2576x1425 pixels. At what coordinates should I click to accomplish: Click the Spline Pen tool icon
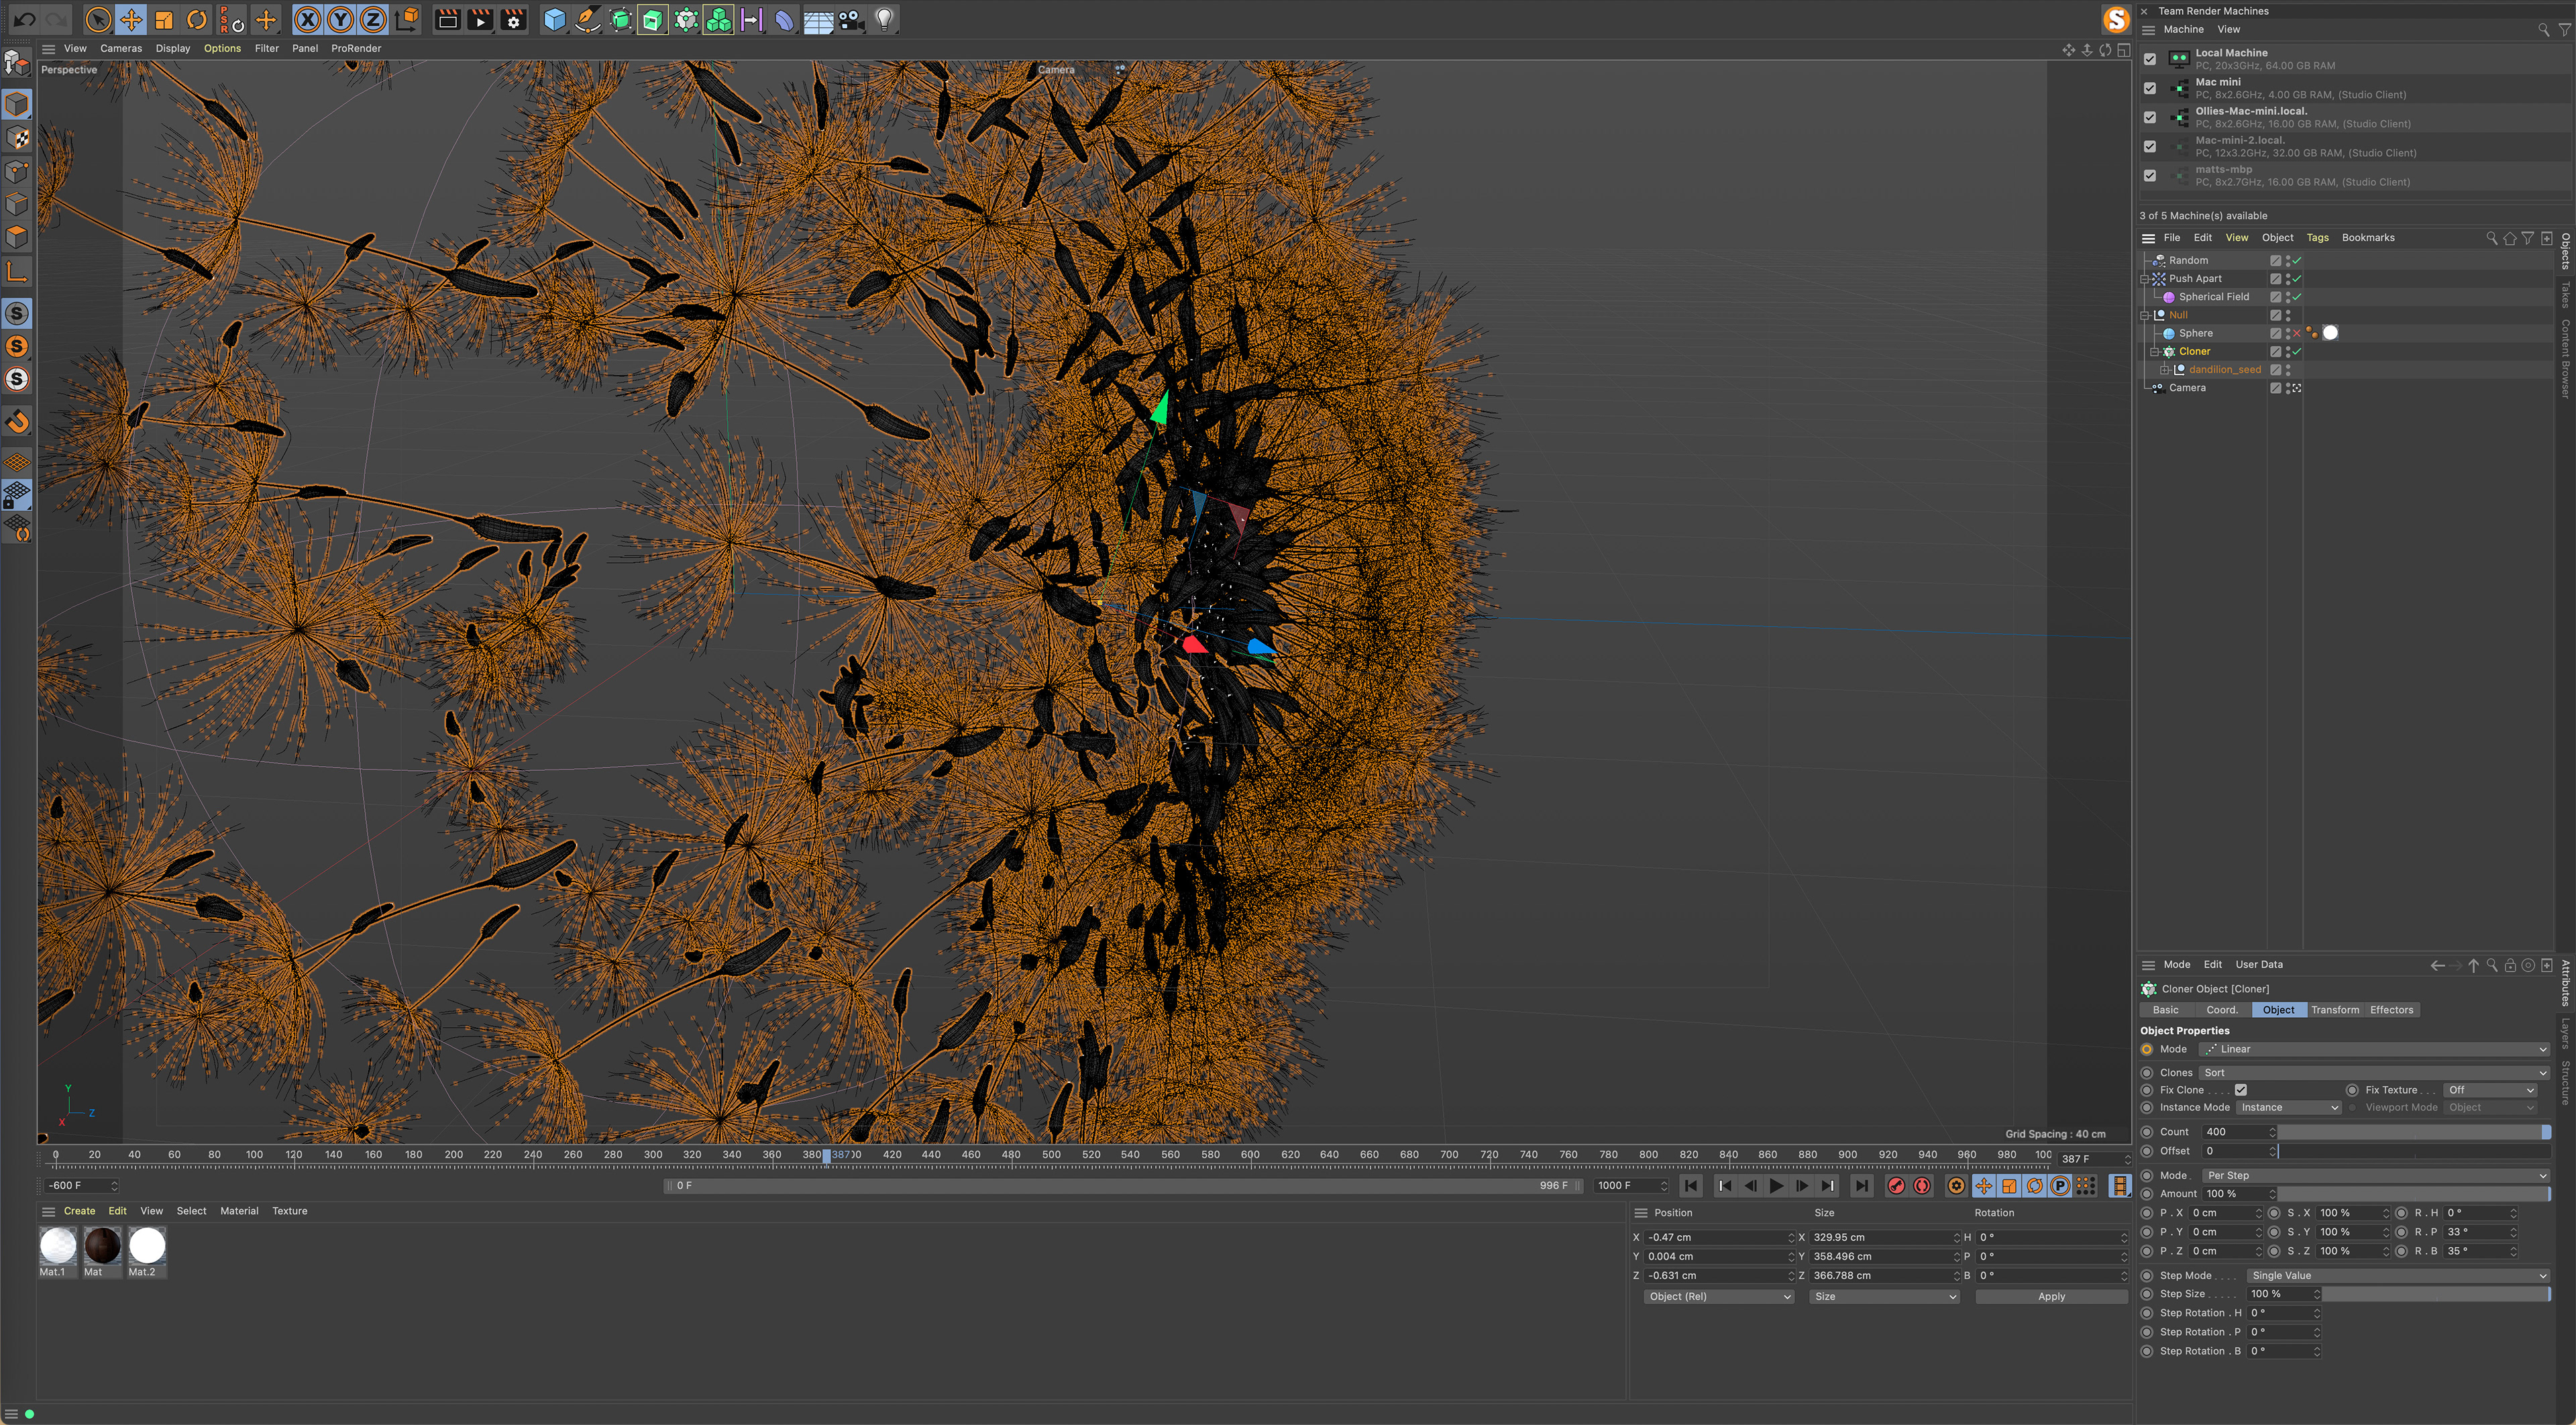pyautogui.click(x=587, y=19)
